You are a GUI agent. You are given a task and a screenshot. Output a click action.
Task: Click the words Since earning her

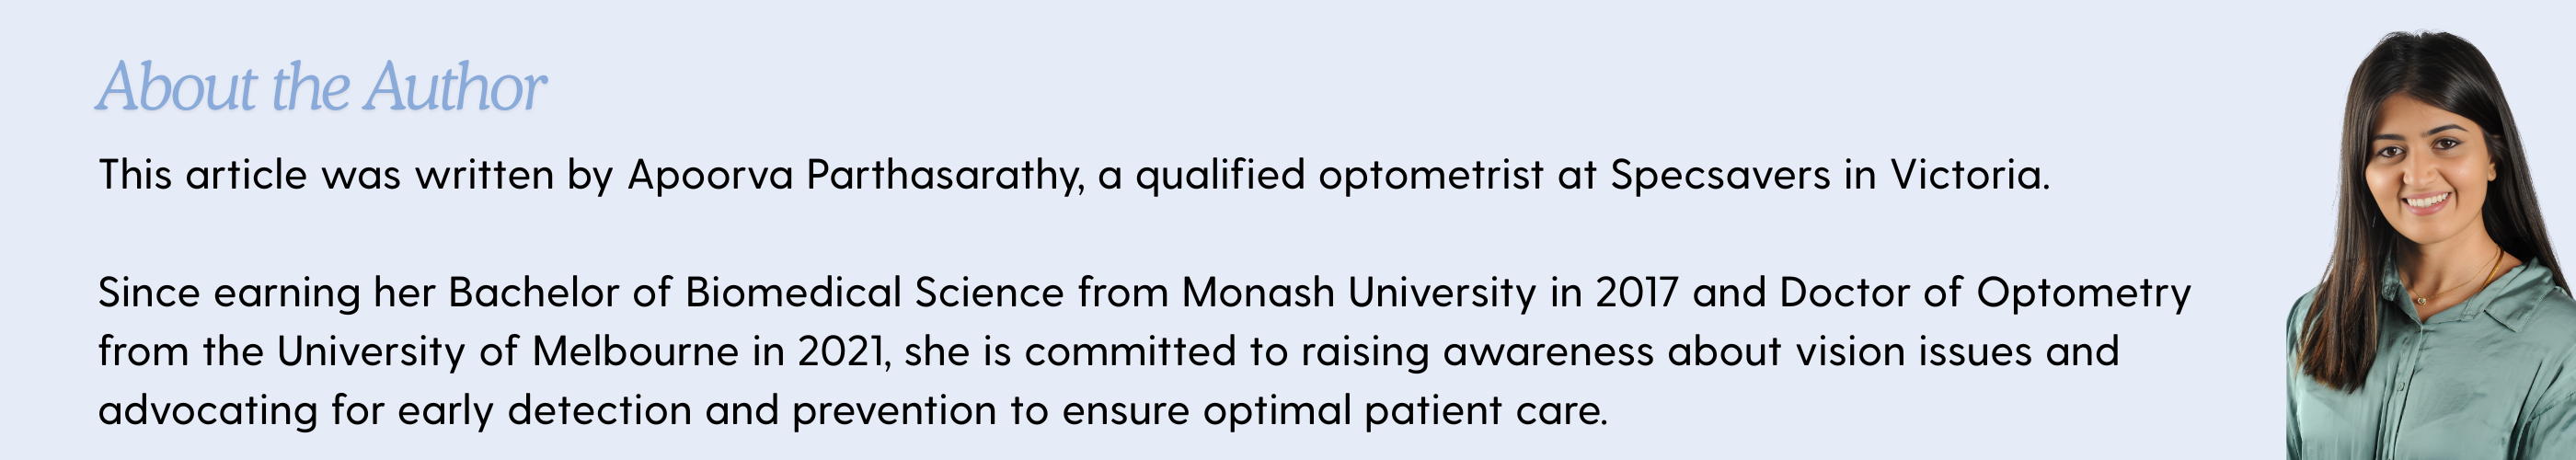tap(267, 293)
